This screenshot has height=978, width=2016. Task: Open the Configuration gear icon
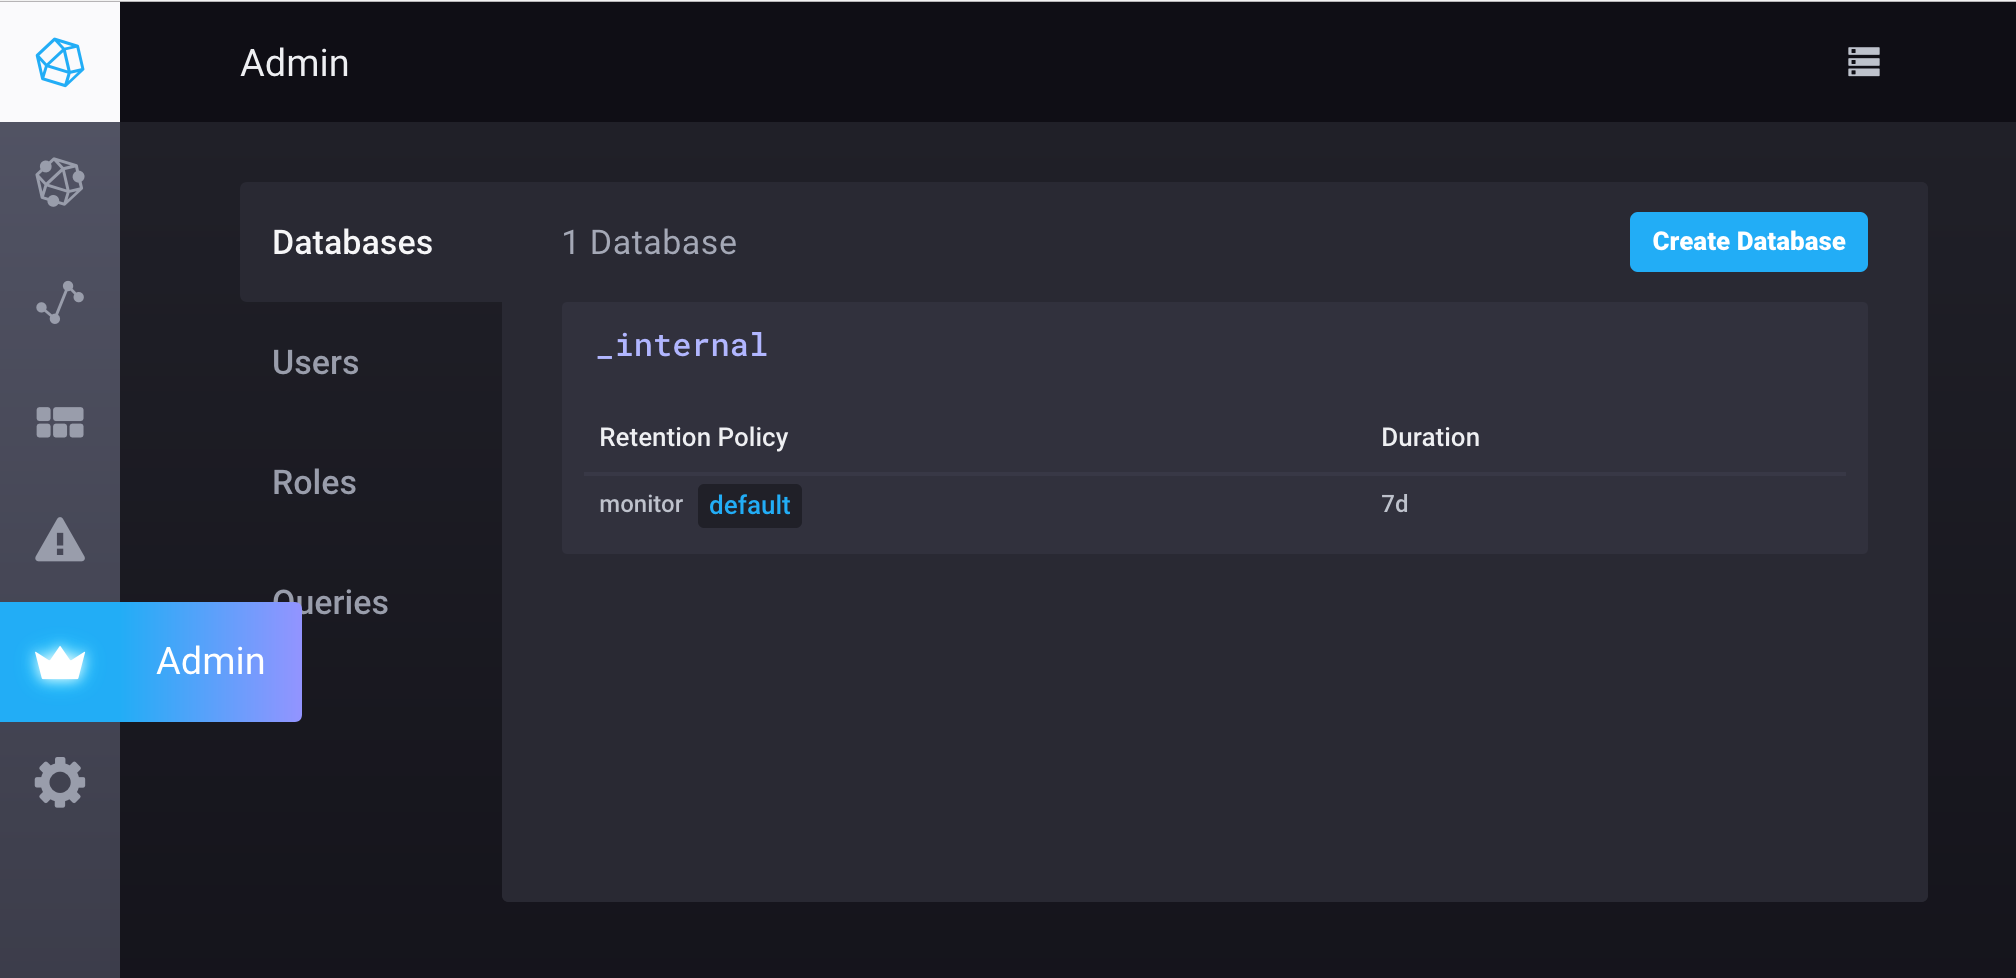[x=59, y=782]
